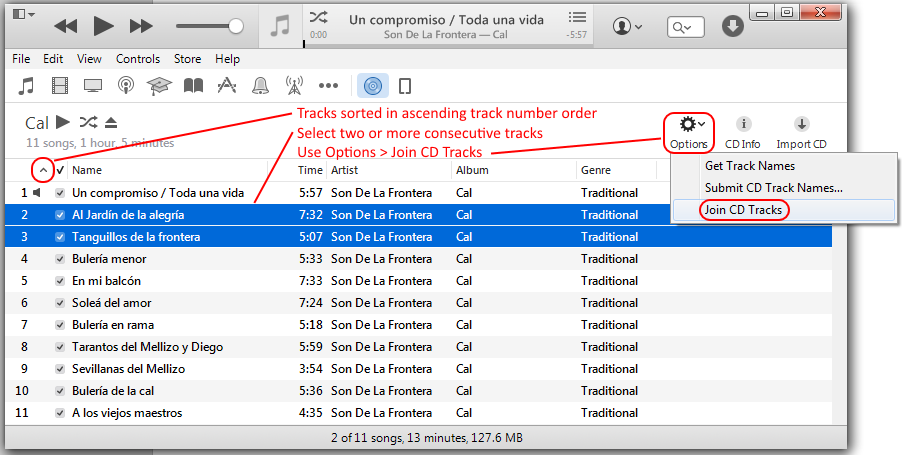Screen dimensions: 902x455
Task: Choose Get Track Names from menu
Action: pyautogui.click(x=750, y=166)
